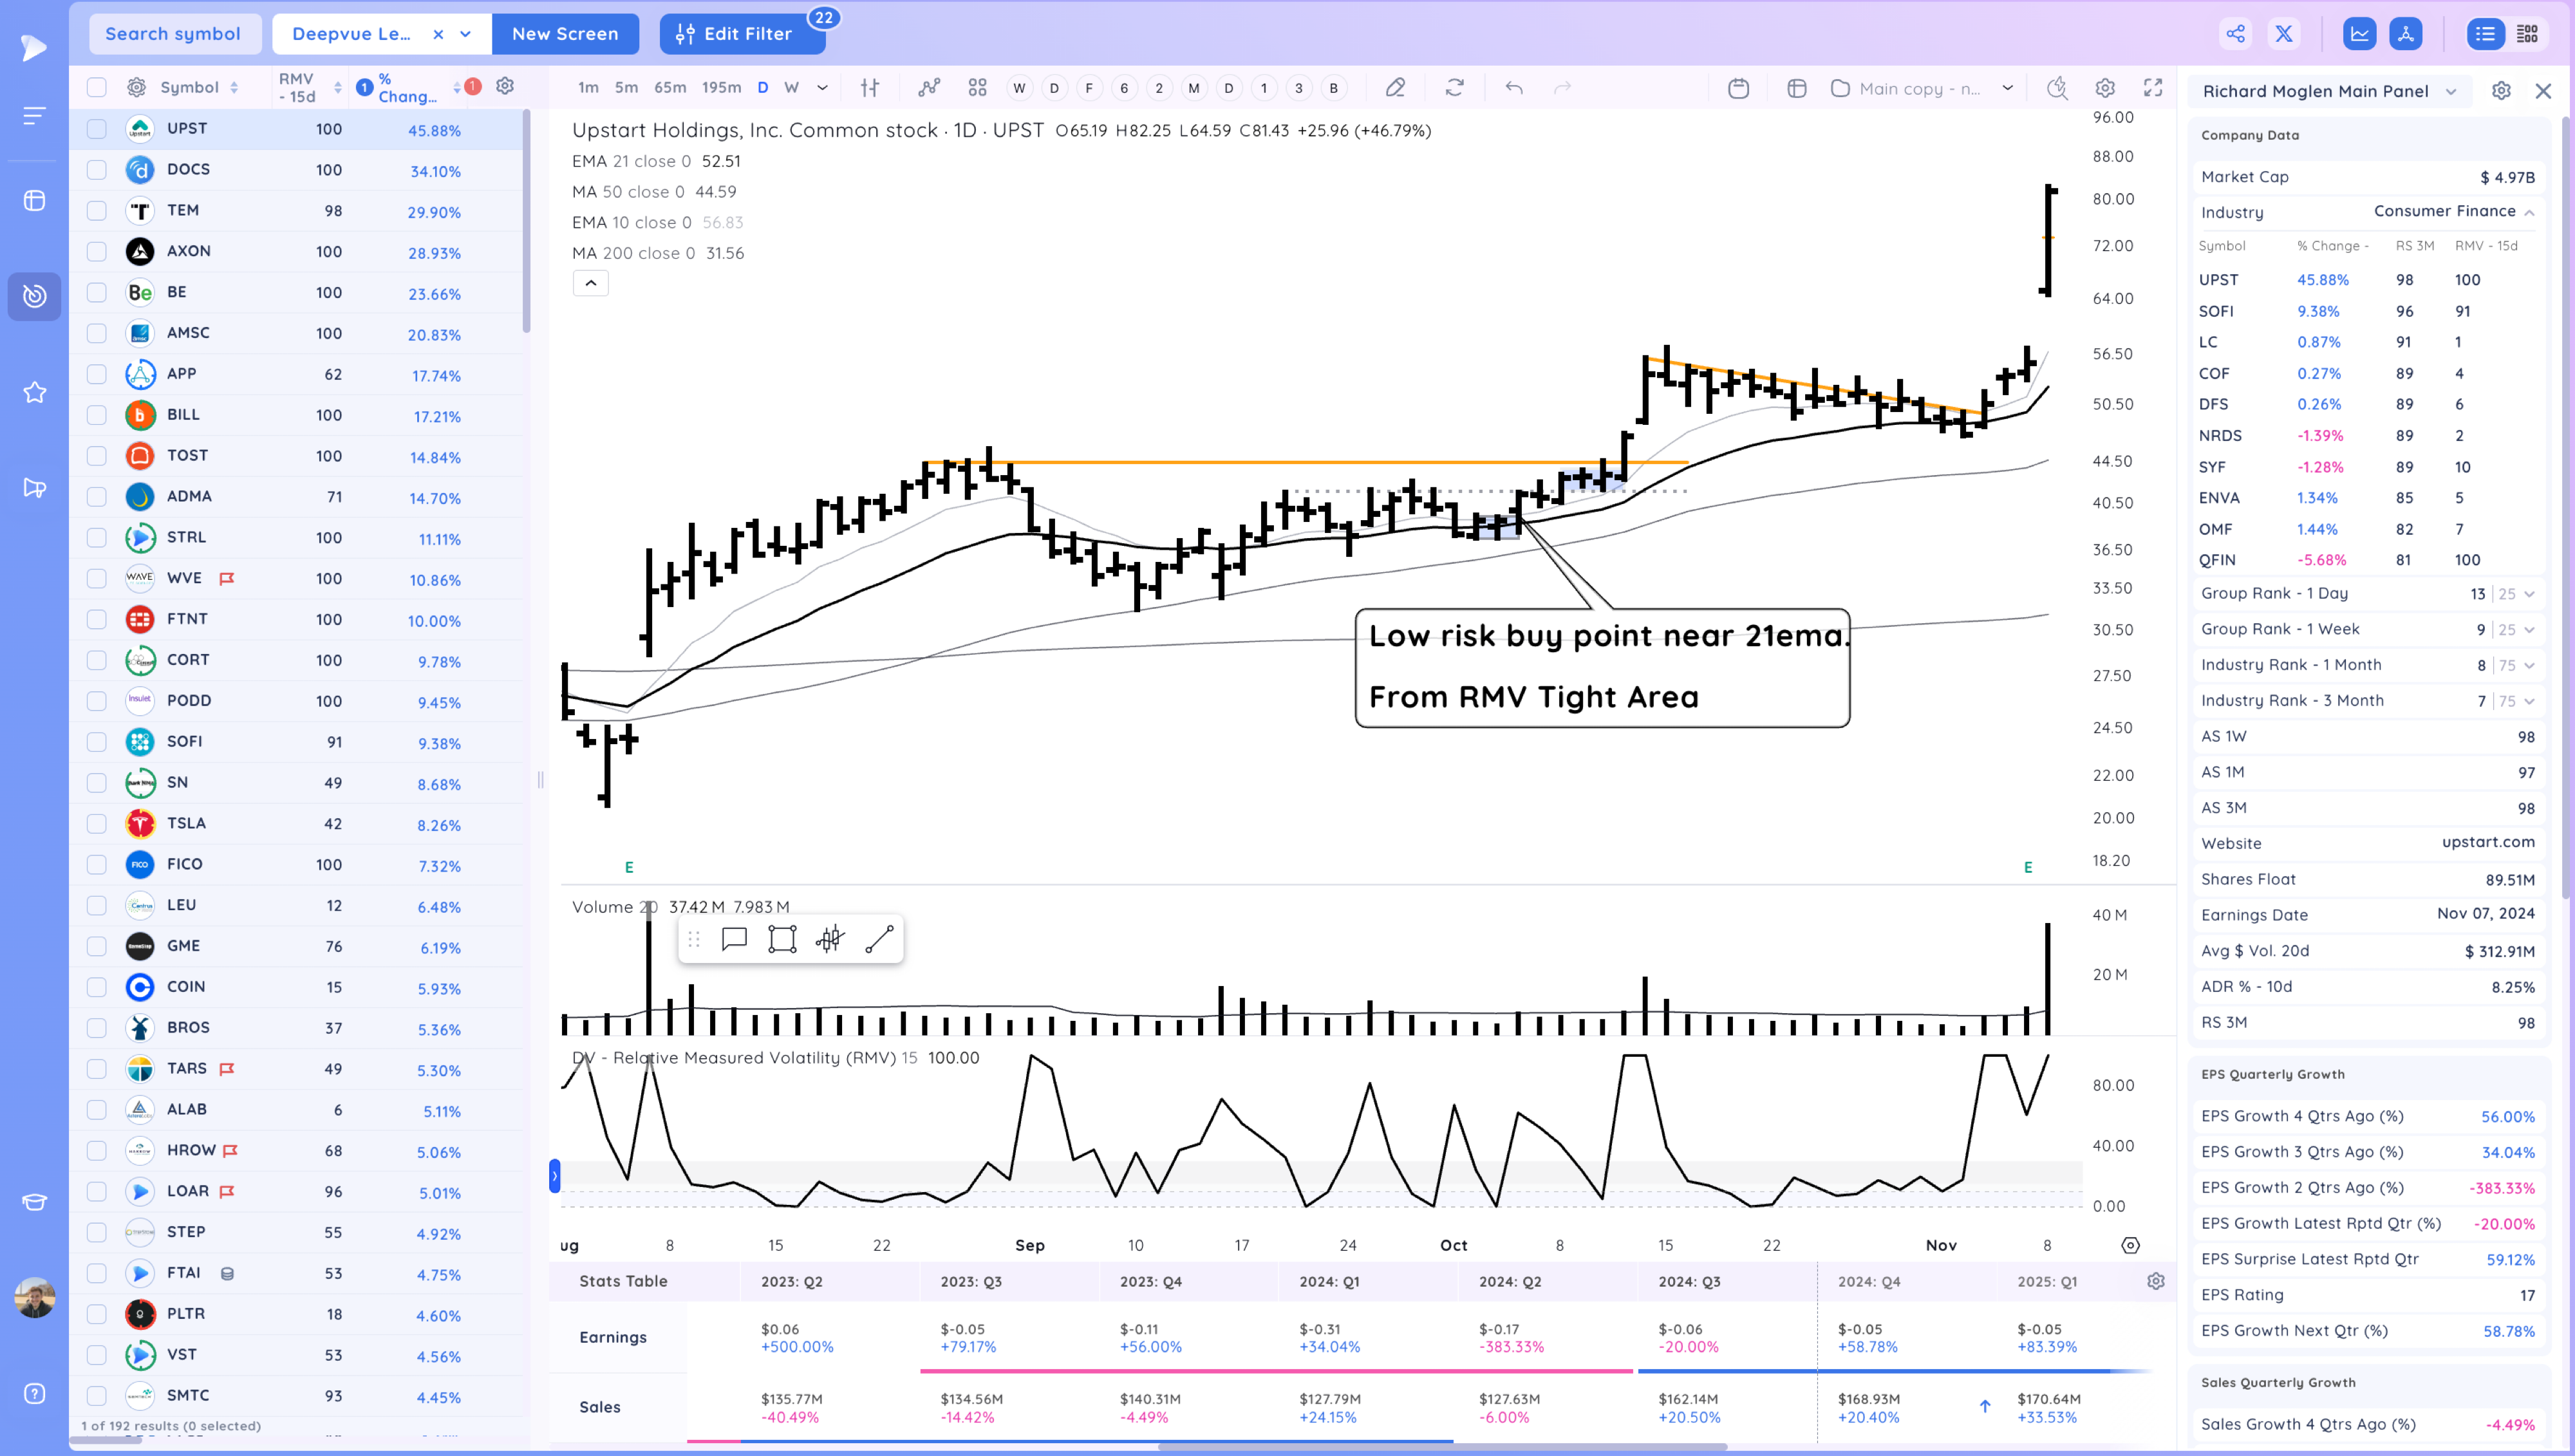Switch to the 65m timeframe
Screen dimensions: 2575x1456
(x=669, y=88)
